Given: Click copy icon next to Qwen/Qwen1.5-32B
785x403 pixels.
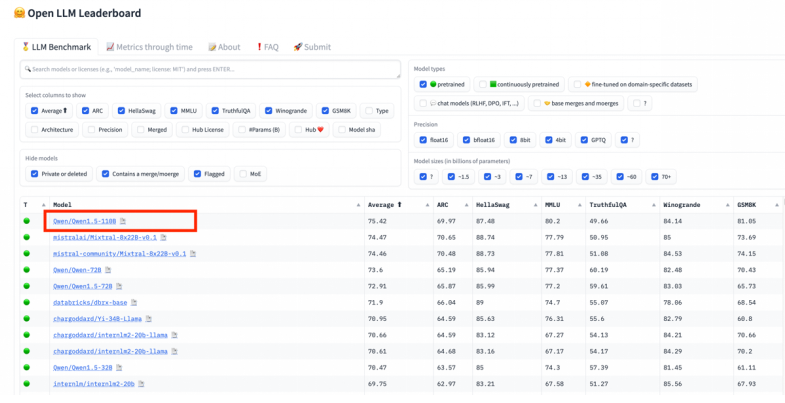Looking at the screenshot, I should point(119,367).
